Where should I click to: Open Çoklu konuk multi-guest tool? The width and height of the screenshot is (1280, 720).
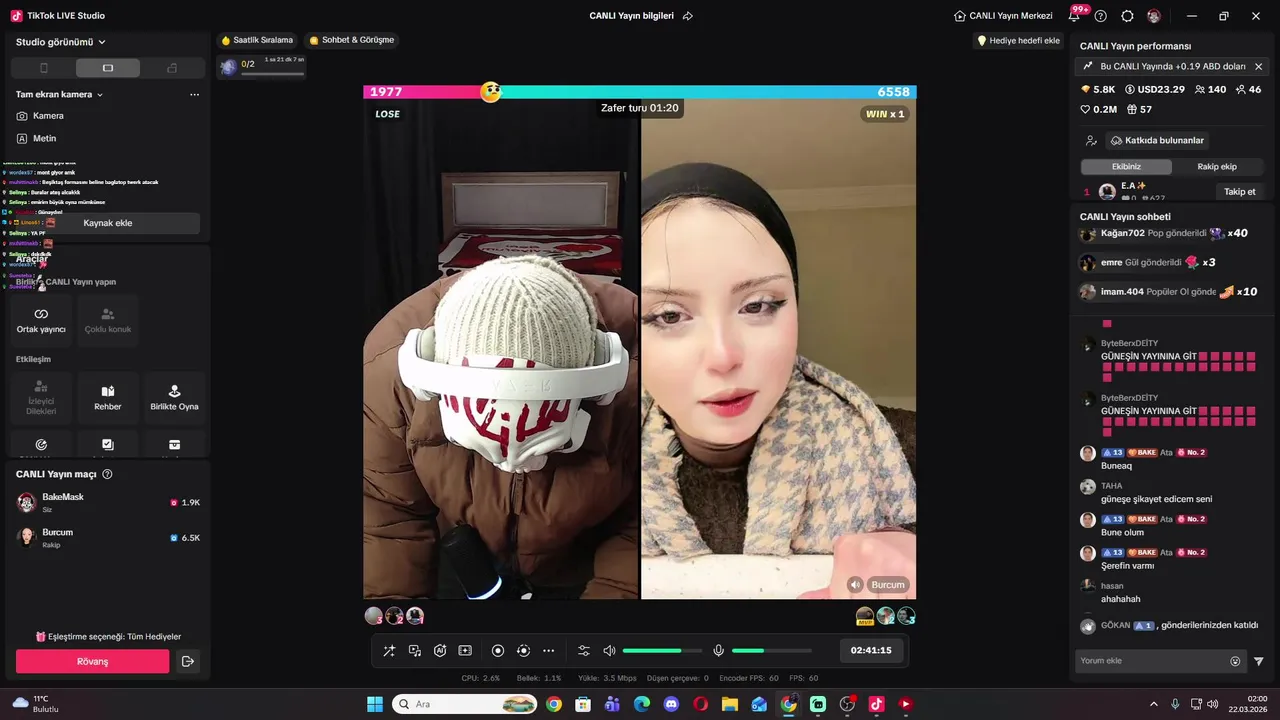pos(108,320)
